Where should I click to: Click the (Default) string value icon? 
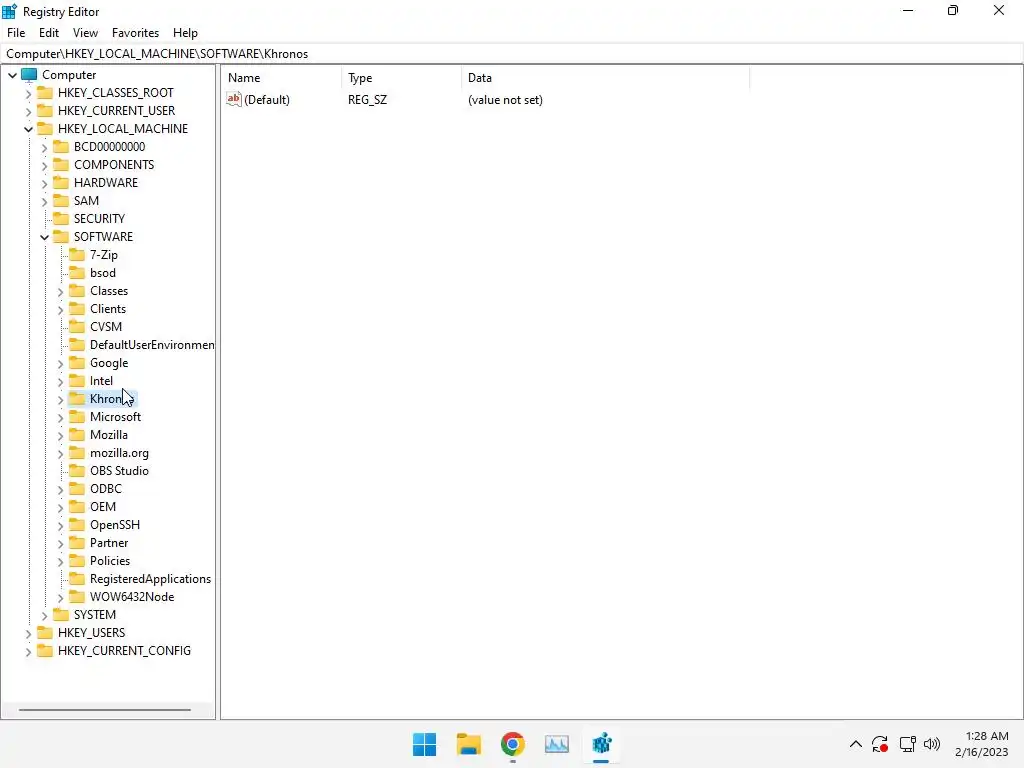click(x=234, y=99)
